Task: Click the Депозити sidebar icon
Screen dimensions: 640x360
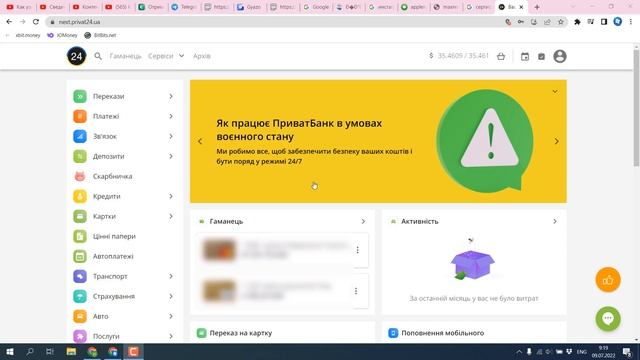Action: 80,156
